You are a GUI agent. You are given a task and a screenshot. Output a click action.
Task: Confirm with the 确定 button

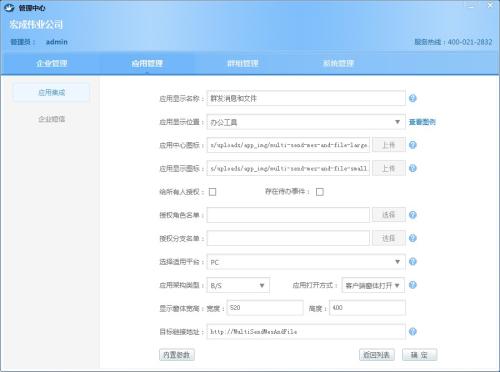point(420,355)
